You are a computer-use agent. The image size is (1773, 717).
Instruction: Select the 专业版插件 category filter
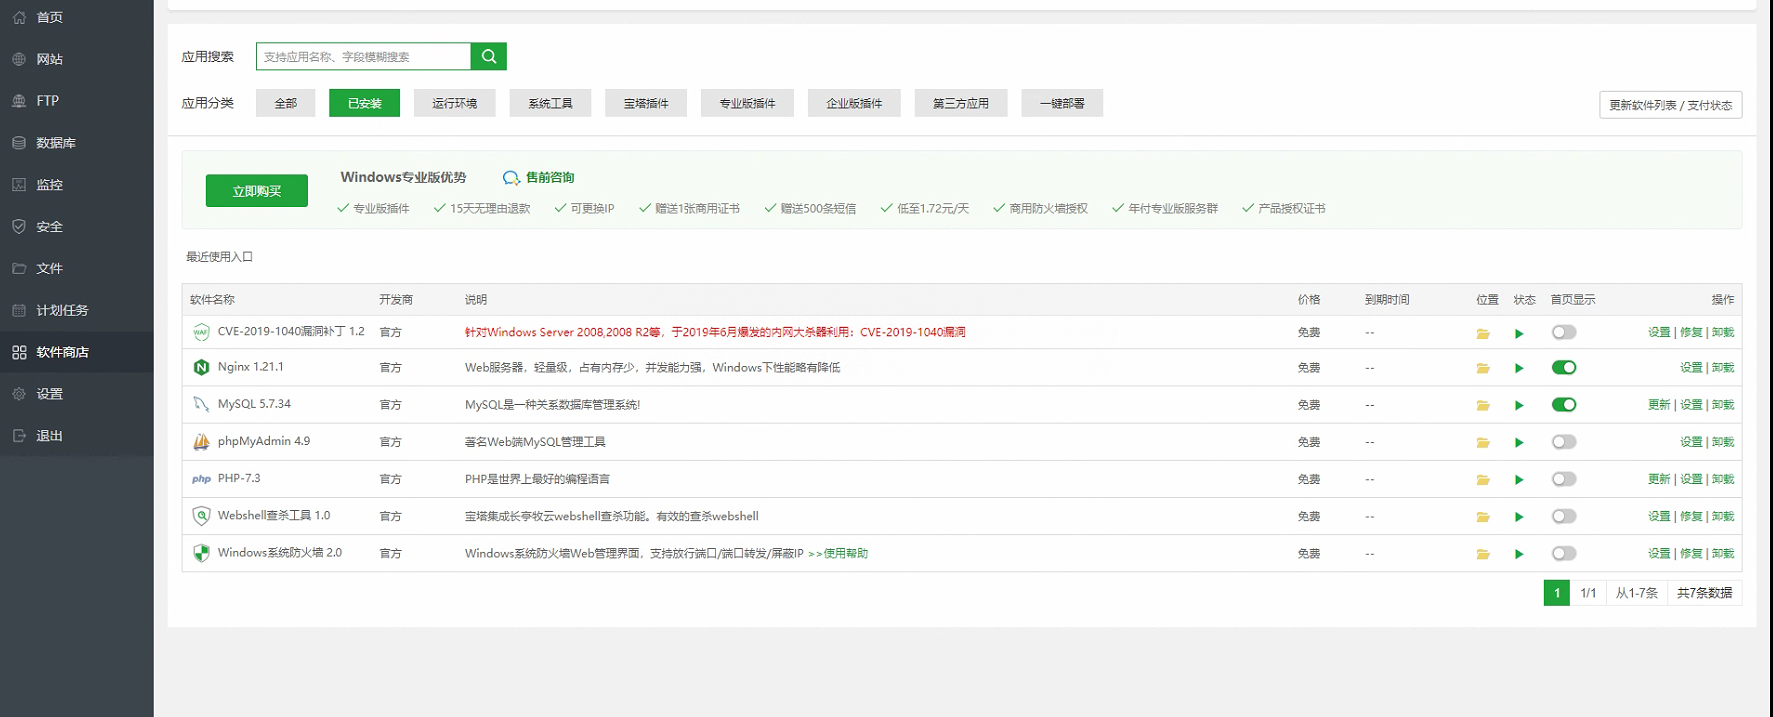point(747,103)
